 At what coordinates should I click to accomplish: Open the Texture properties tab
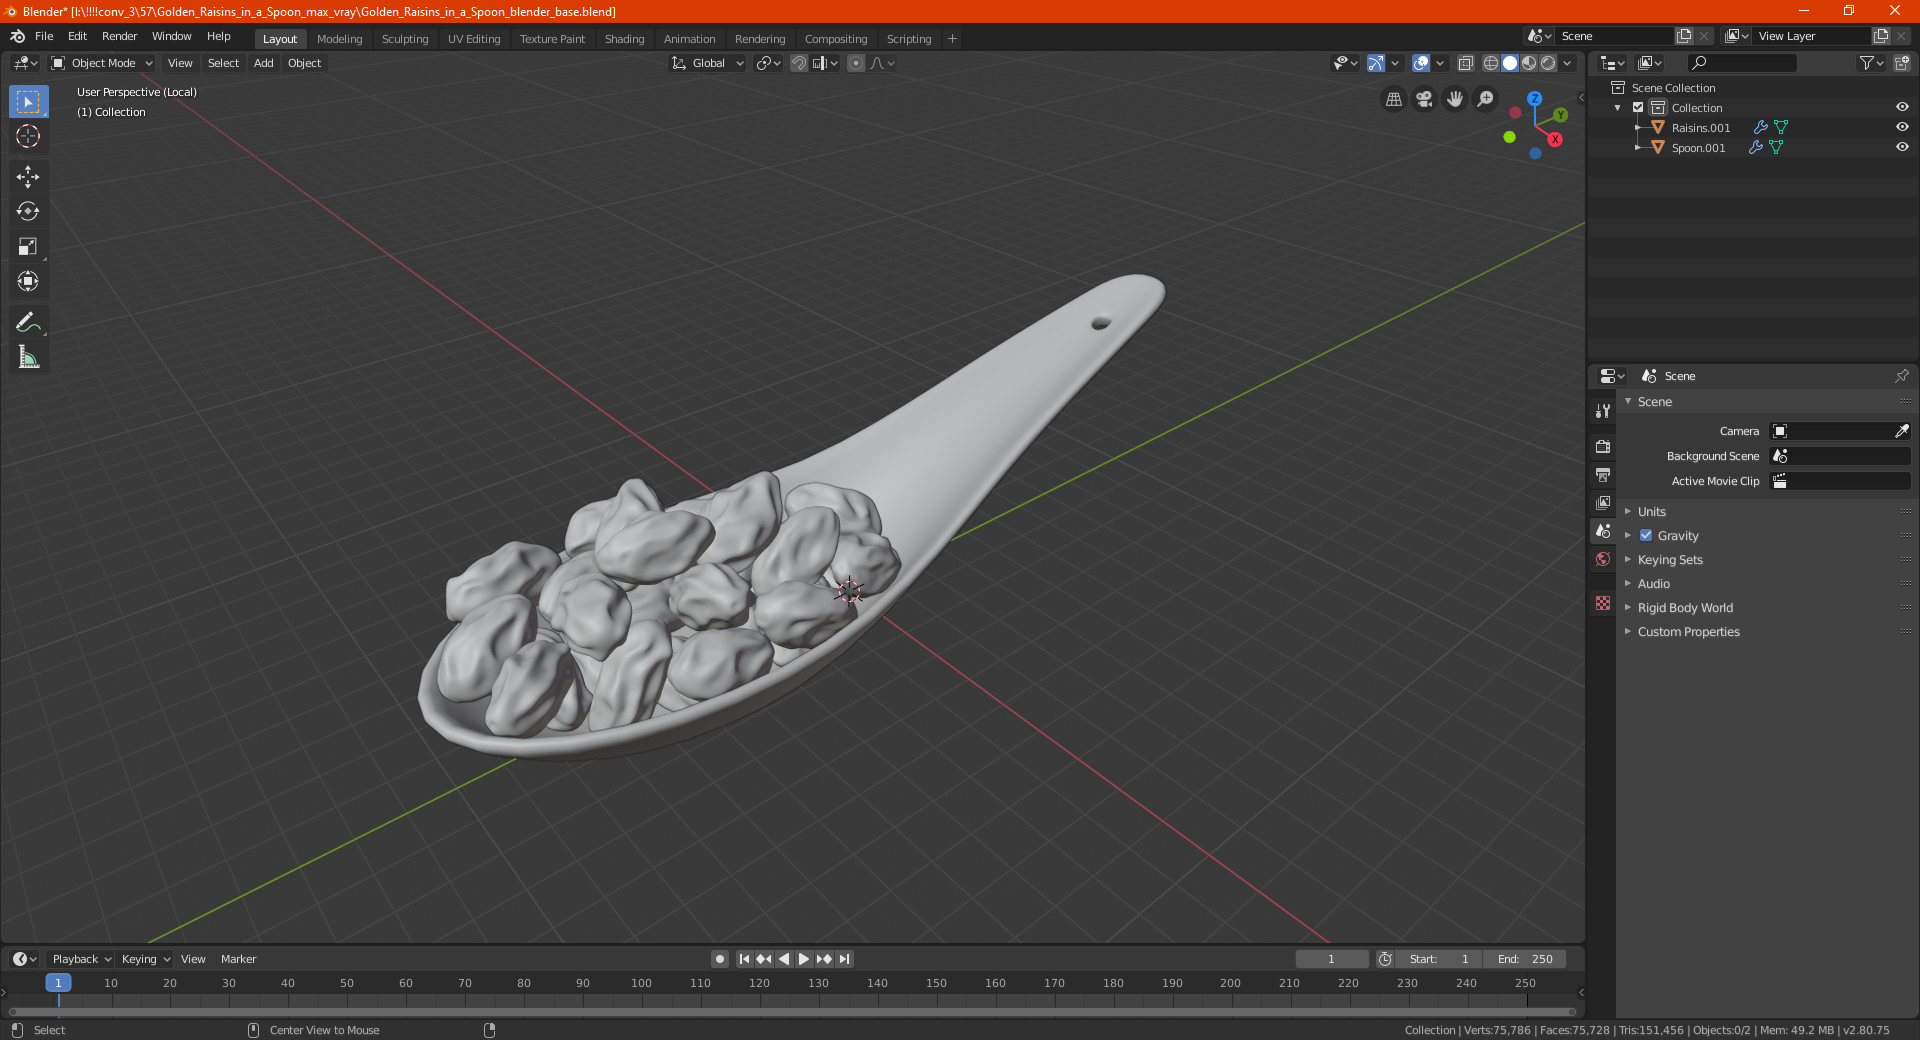click(1603, 603)
